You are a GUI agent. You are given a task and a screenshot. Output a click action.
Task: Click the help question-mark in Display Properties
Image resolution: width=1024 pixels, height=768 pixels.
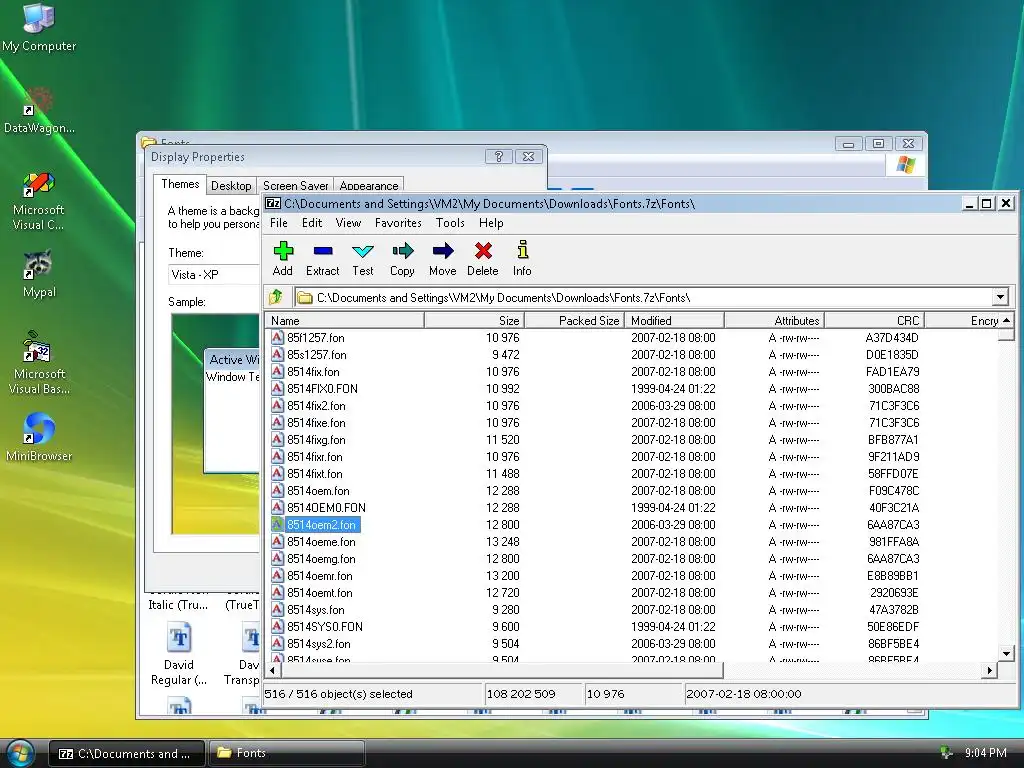click(499, 157)
